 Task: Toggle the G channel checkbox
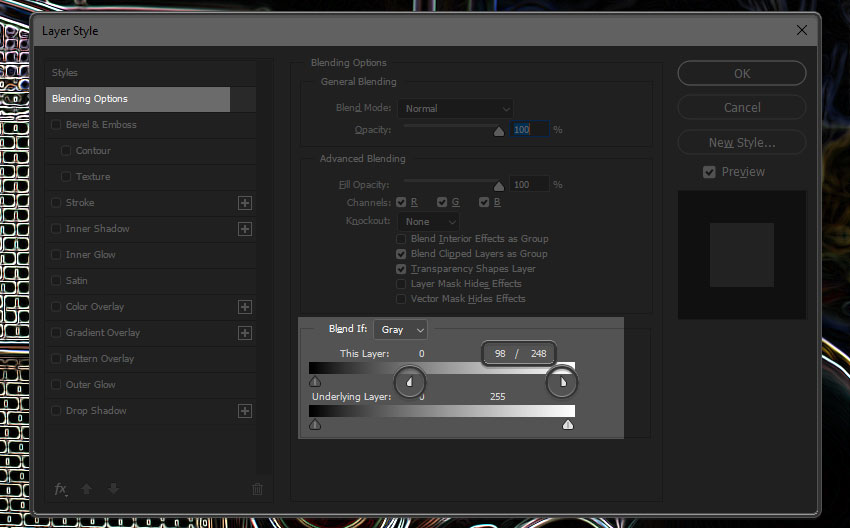[442, 202]
